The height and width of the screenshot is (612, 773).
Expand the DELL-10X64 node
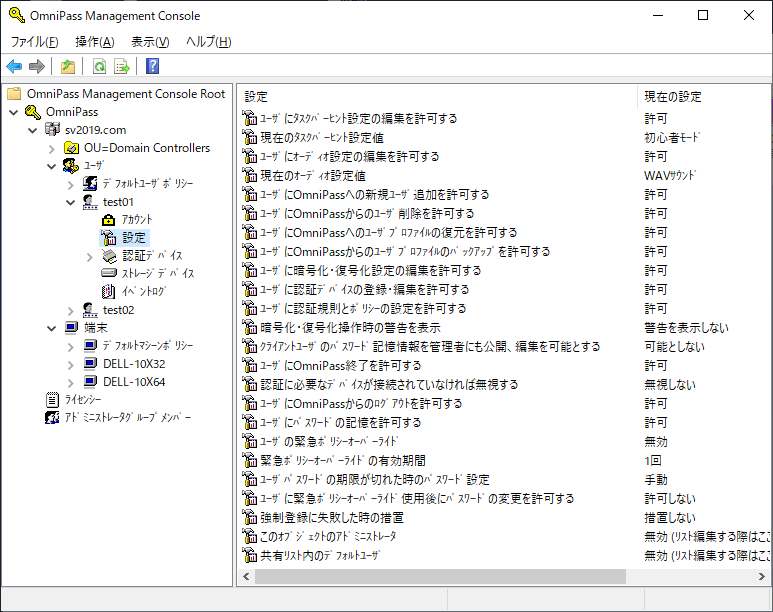click(70, 383)
